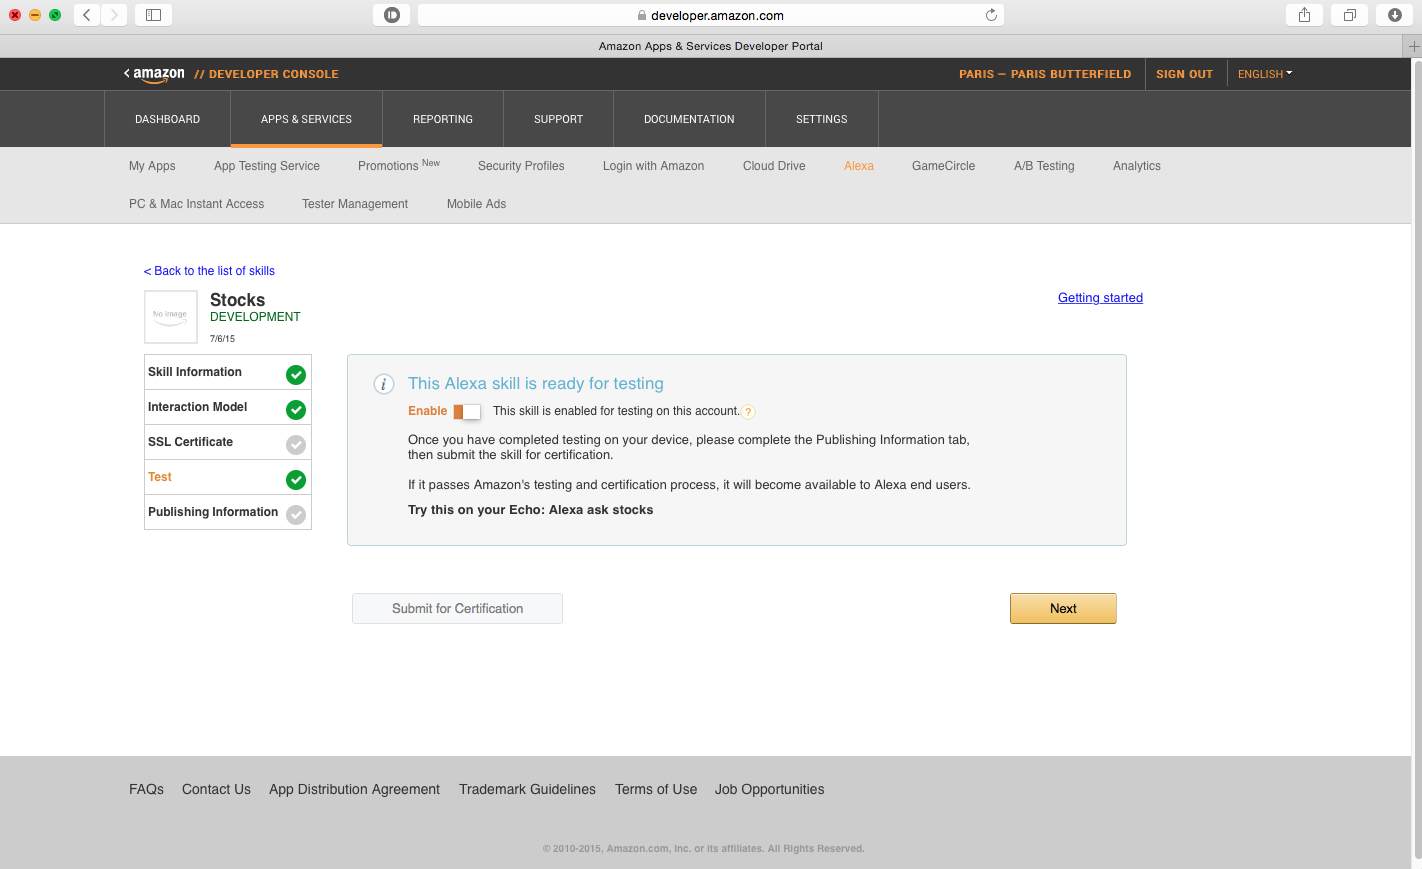Add a new tab with the plus button
Screen dimensions: 1422x869
point(1413,46)
